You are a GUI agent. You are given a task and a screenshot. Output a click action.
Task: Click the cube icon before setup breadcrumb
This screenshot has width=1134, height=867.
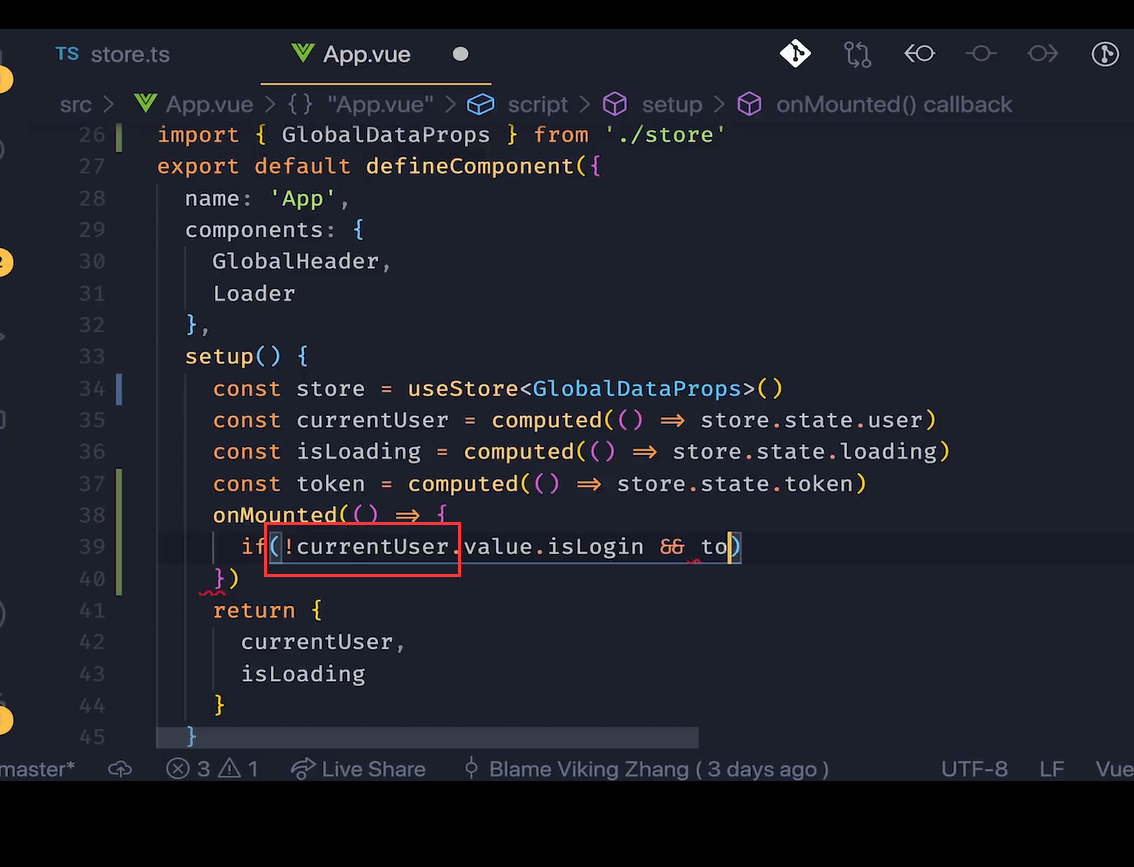tap(615, 104)
